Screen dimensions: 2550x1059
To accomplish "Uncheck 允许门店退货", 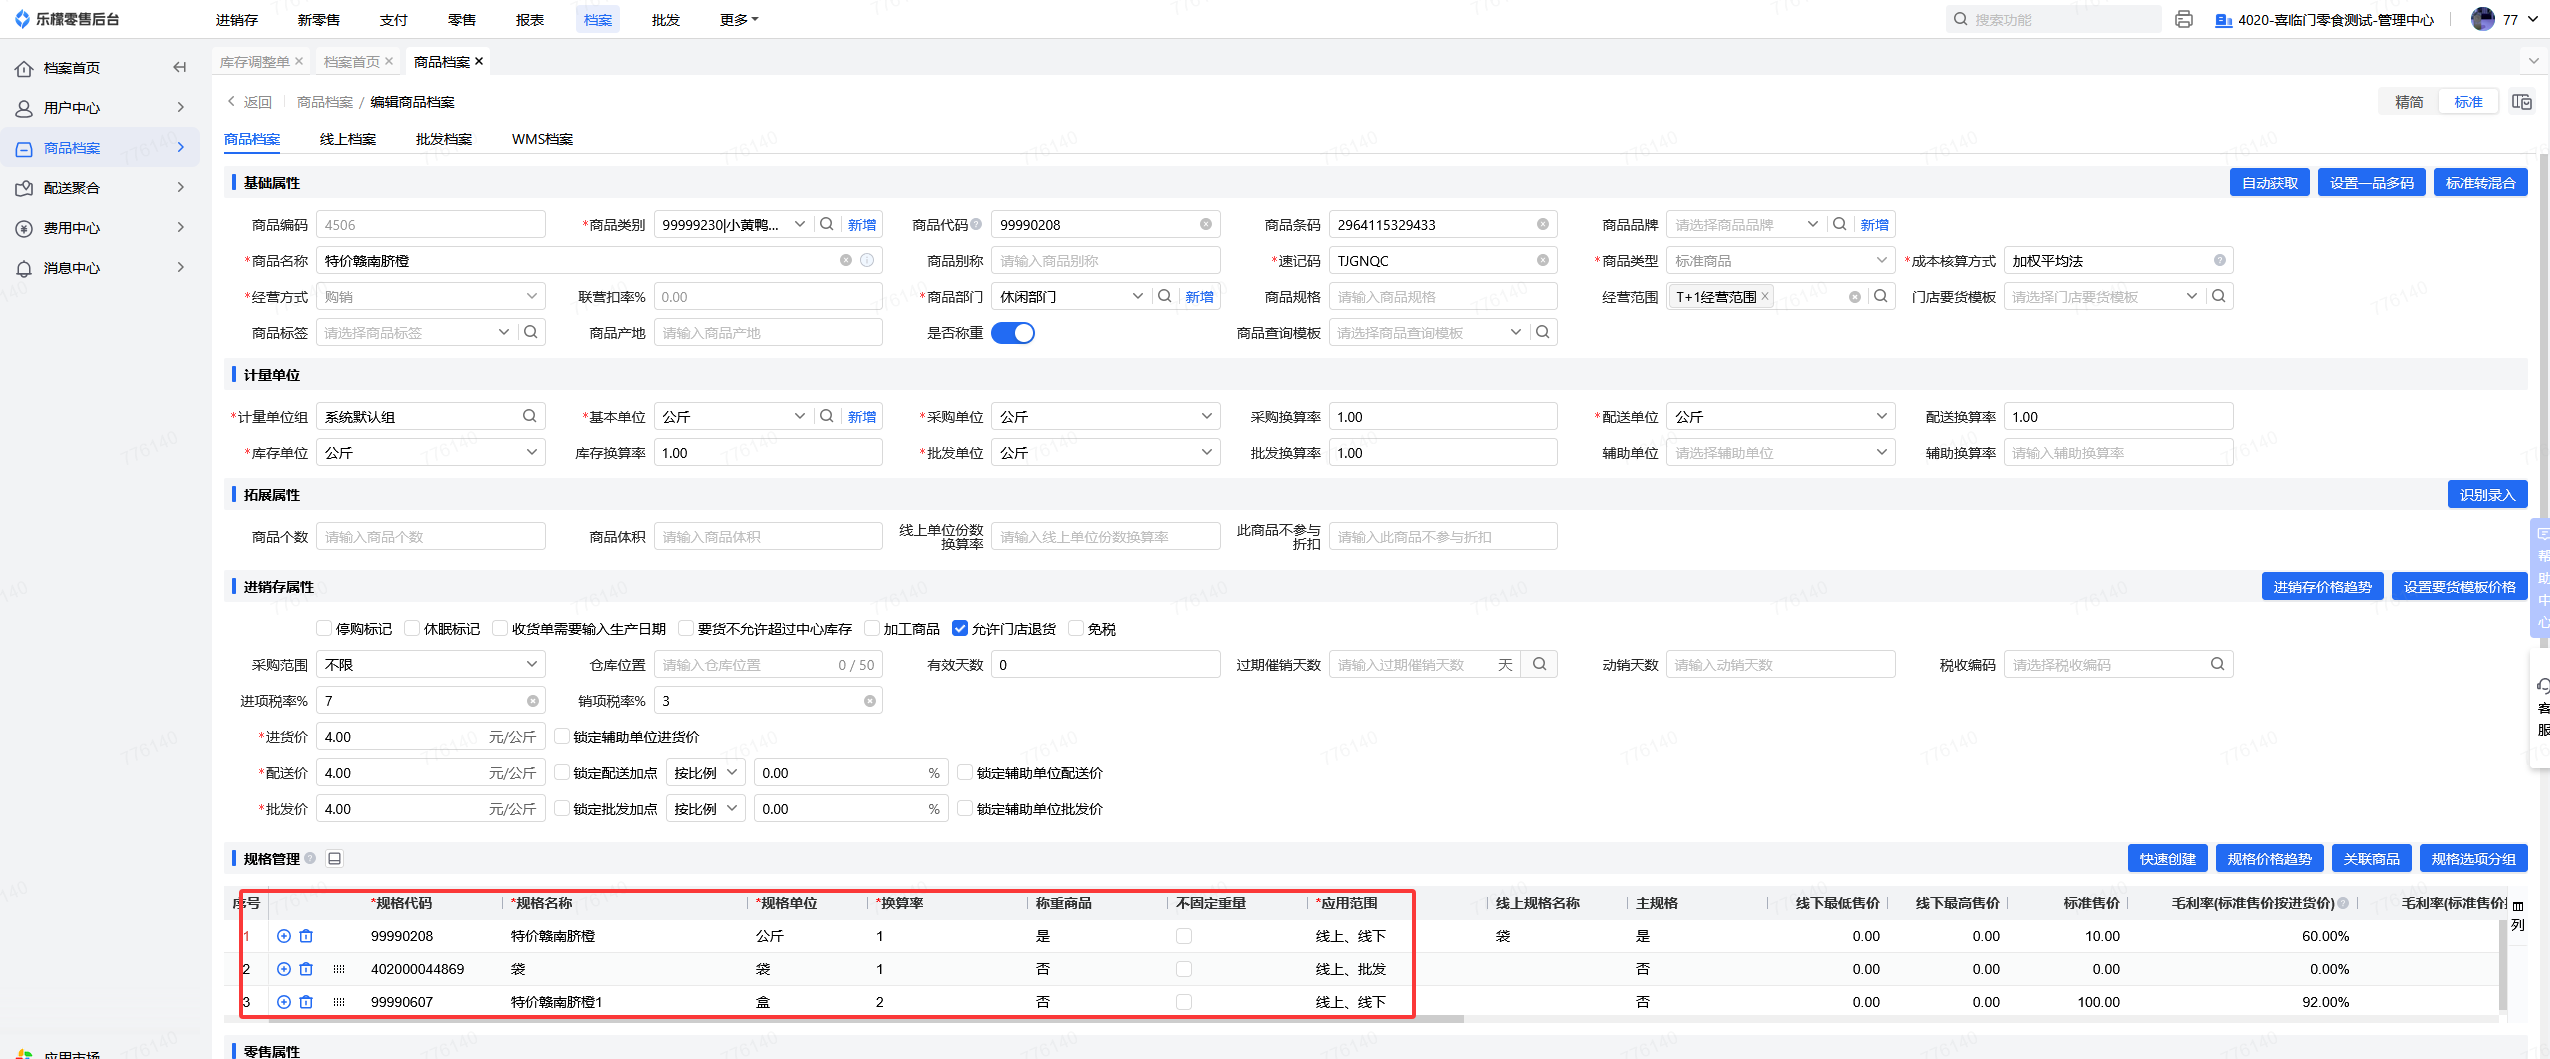I will [x=960, y=629].
